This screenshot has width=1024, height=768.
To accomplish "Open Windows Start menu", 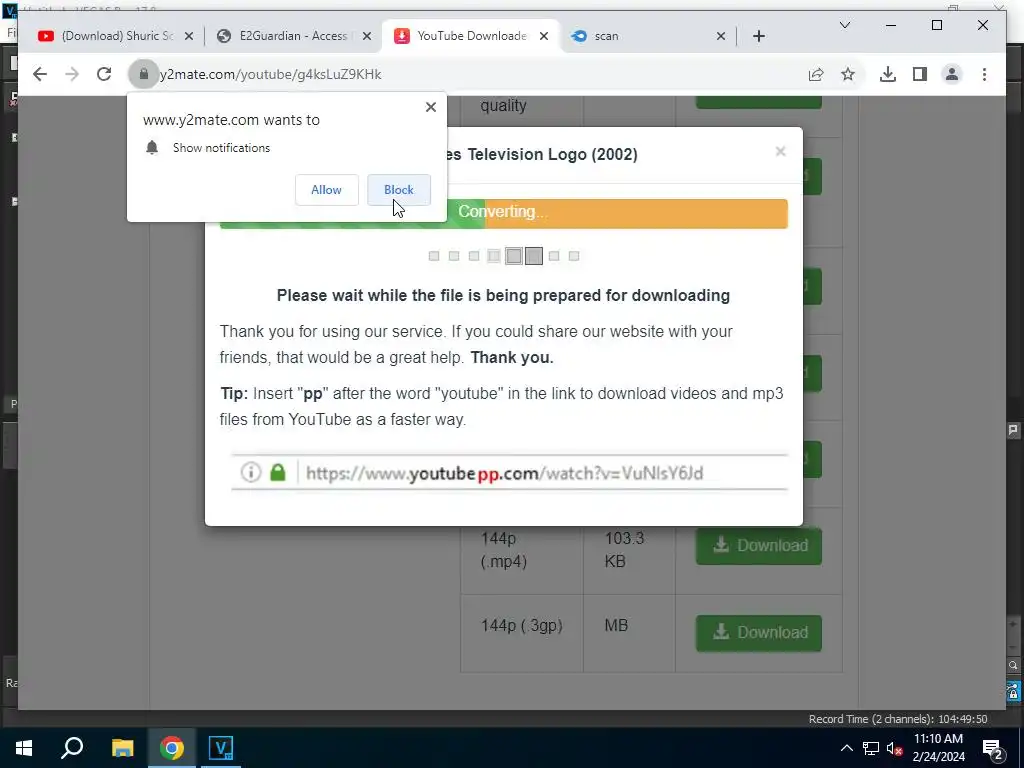I will 24,748.
